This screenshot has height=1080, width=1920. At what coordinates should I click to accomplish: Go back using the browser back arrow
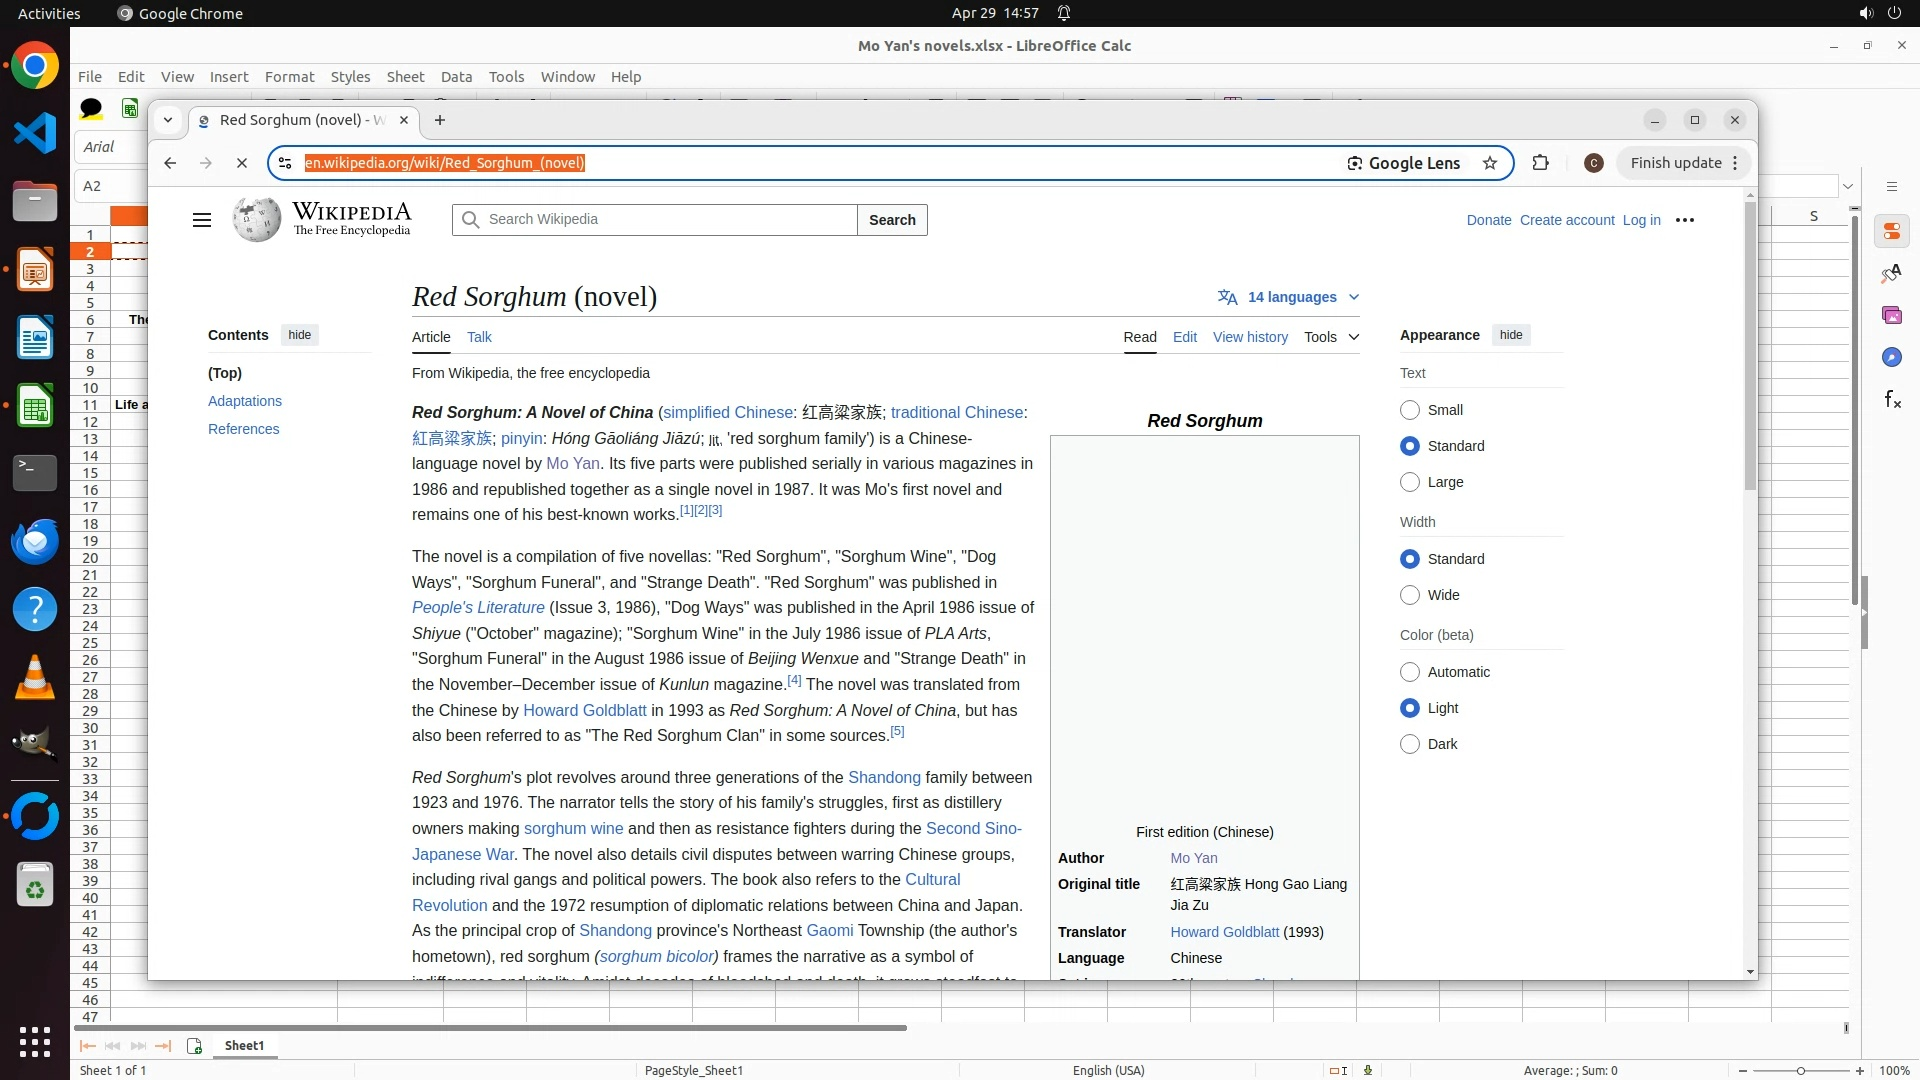click(x=170, y=163)
